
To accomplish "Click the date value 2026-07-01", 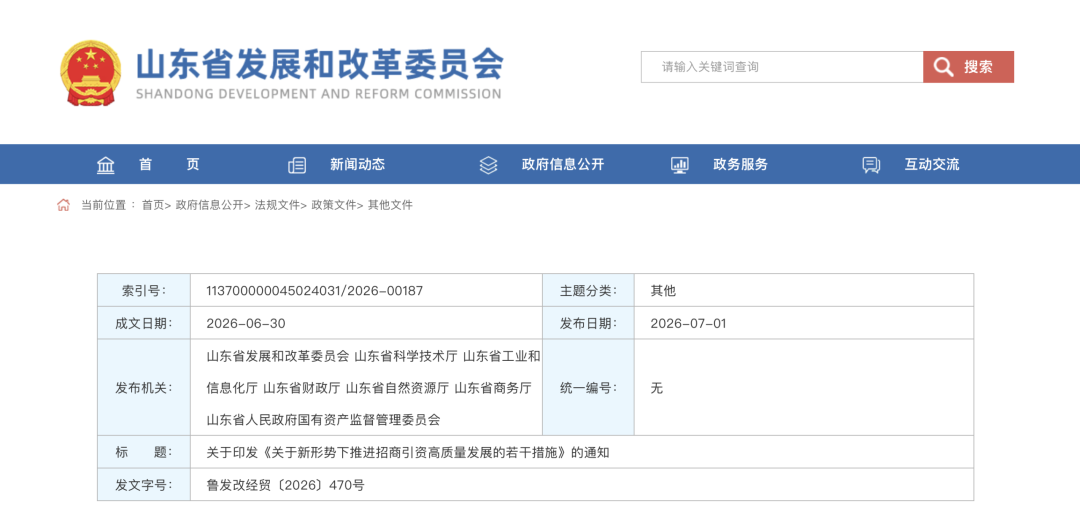I will (689, 323).
